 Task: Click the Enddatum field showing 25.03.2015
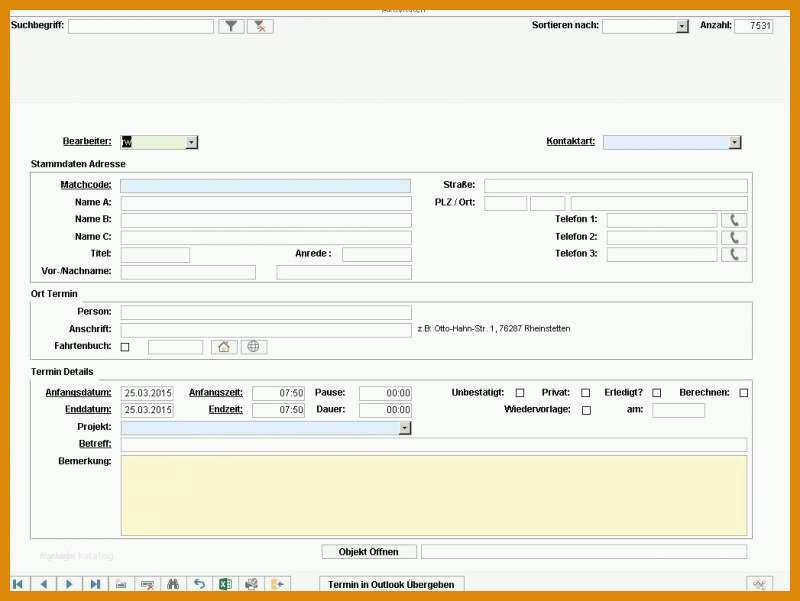pyautogui.click(x=147, y=410)
